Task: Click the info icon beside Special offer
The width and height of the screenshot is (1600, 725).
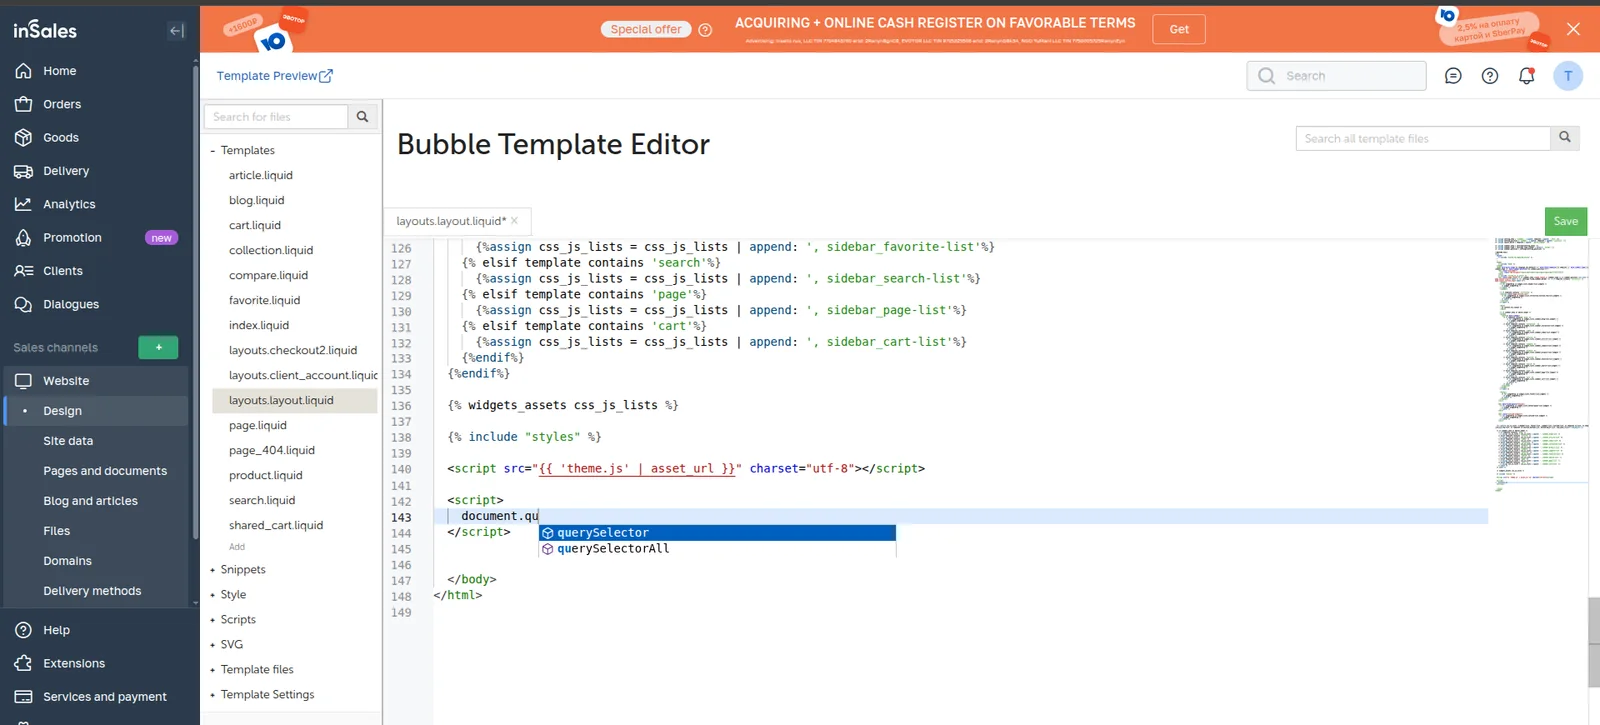Action: click(x=705, y=30)
